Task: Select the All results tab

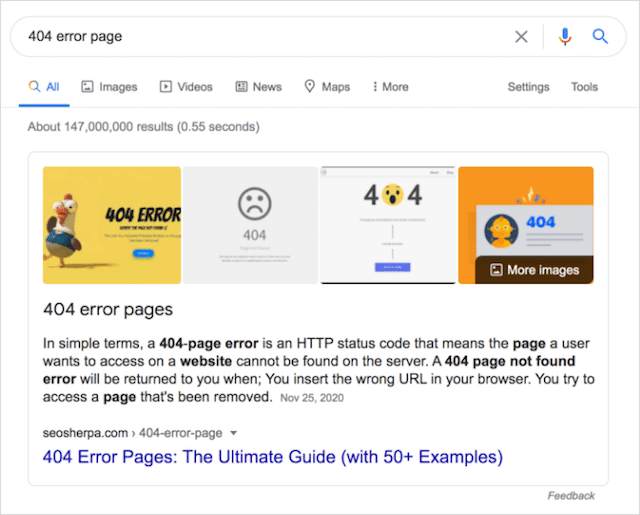Action: pos(45,87)
